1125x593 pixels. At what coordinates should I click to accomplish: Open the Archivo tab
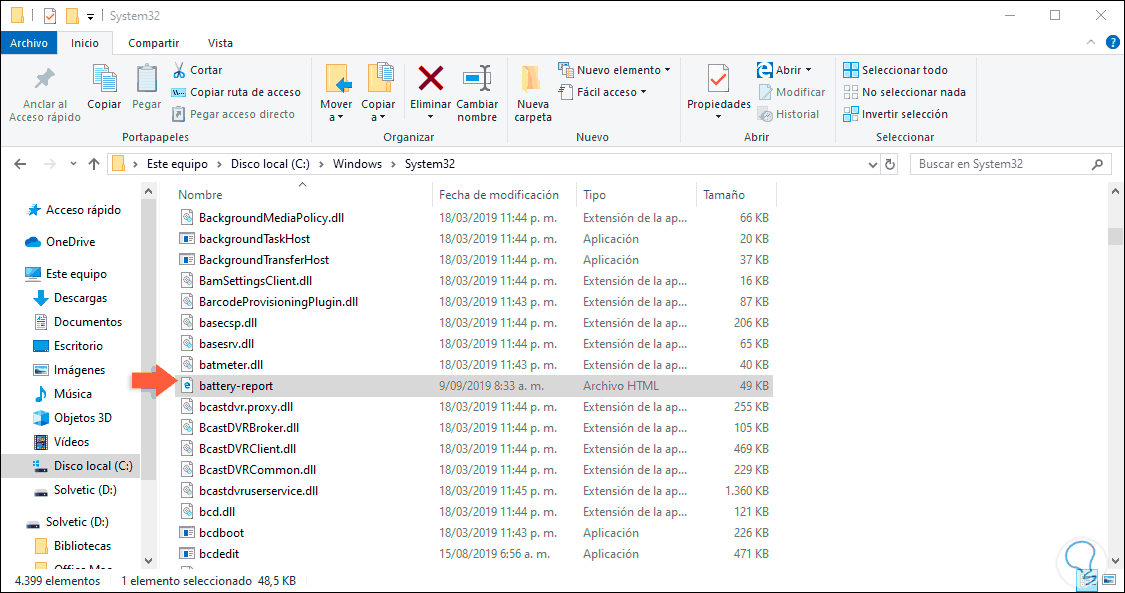pos(29,43)
